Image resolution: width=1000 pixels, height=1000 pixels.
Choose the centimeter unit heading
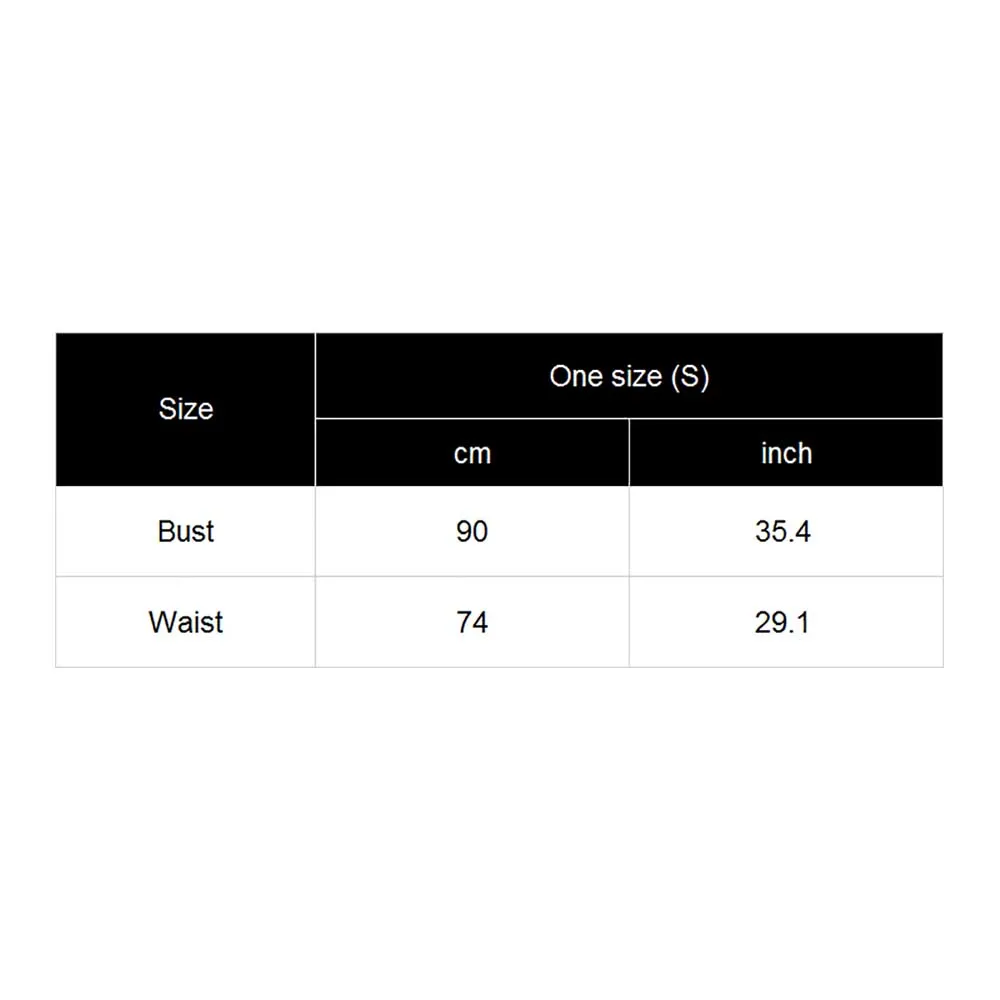coord(472,453)
